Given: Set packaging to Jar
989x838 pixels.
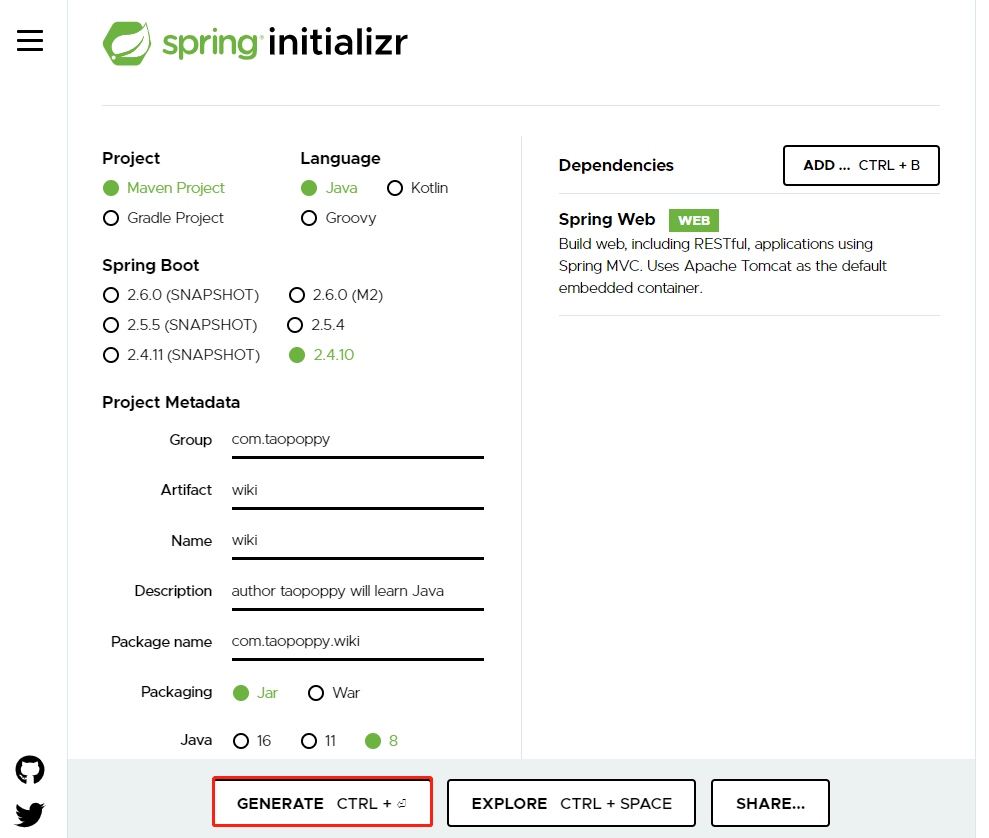Looking at the screenshot, I should [255, 693].
